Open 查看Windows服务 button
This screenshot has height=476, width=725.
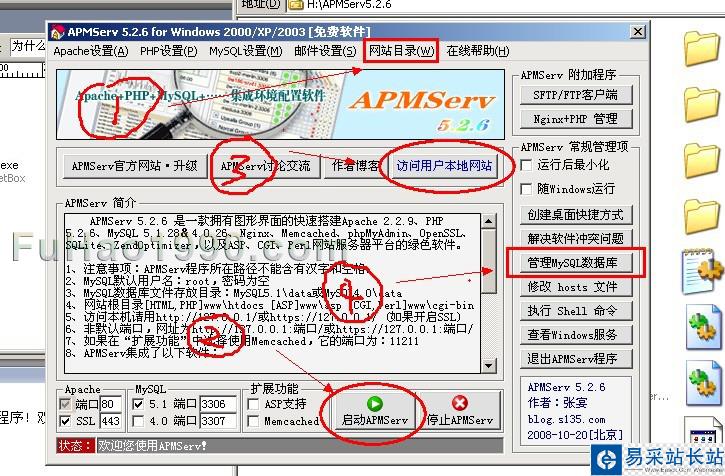pyautogui.click(x=576, y=334)
